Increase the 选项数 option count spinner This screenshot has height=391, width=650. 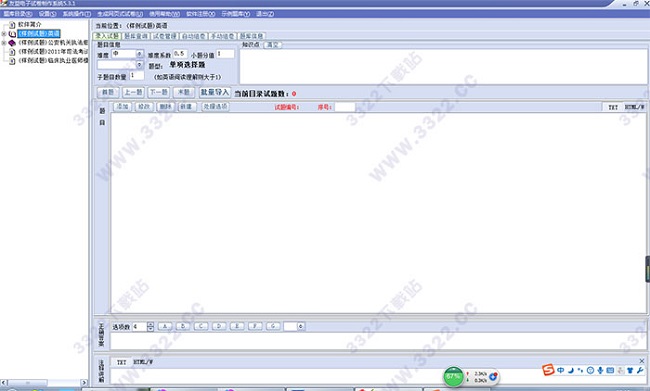click(x=150, y=324)
